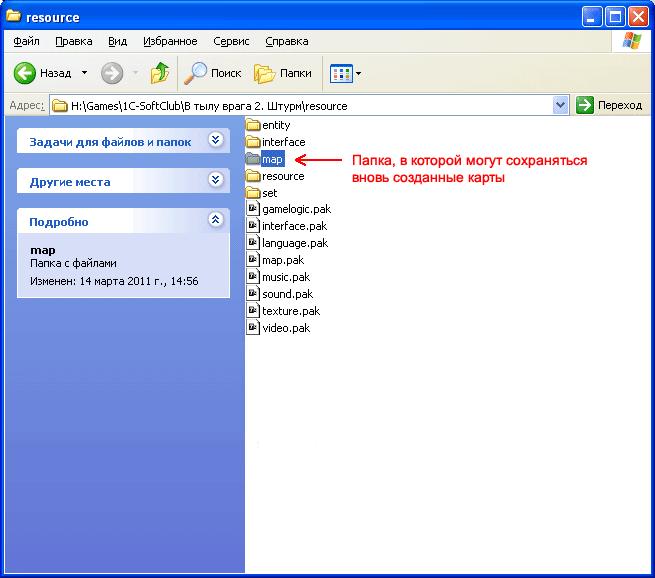Click the Forward arrow icon
655x578 pixels.
click(112, 73)
